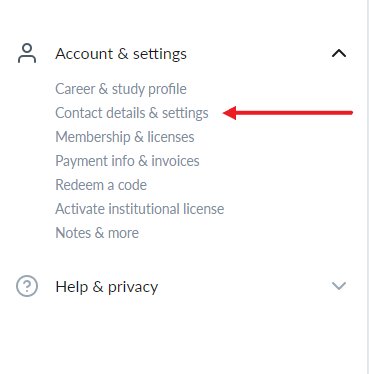Open Notes & more
Viewport: 369px width, 374px height.
(x=97, y=233)
